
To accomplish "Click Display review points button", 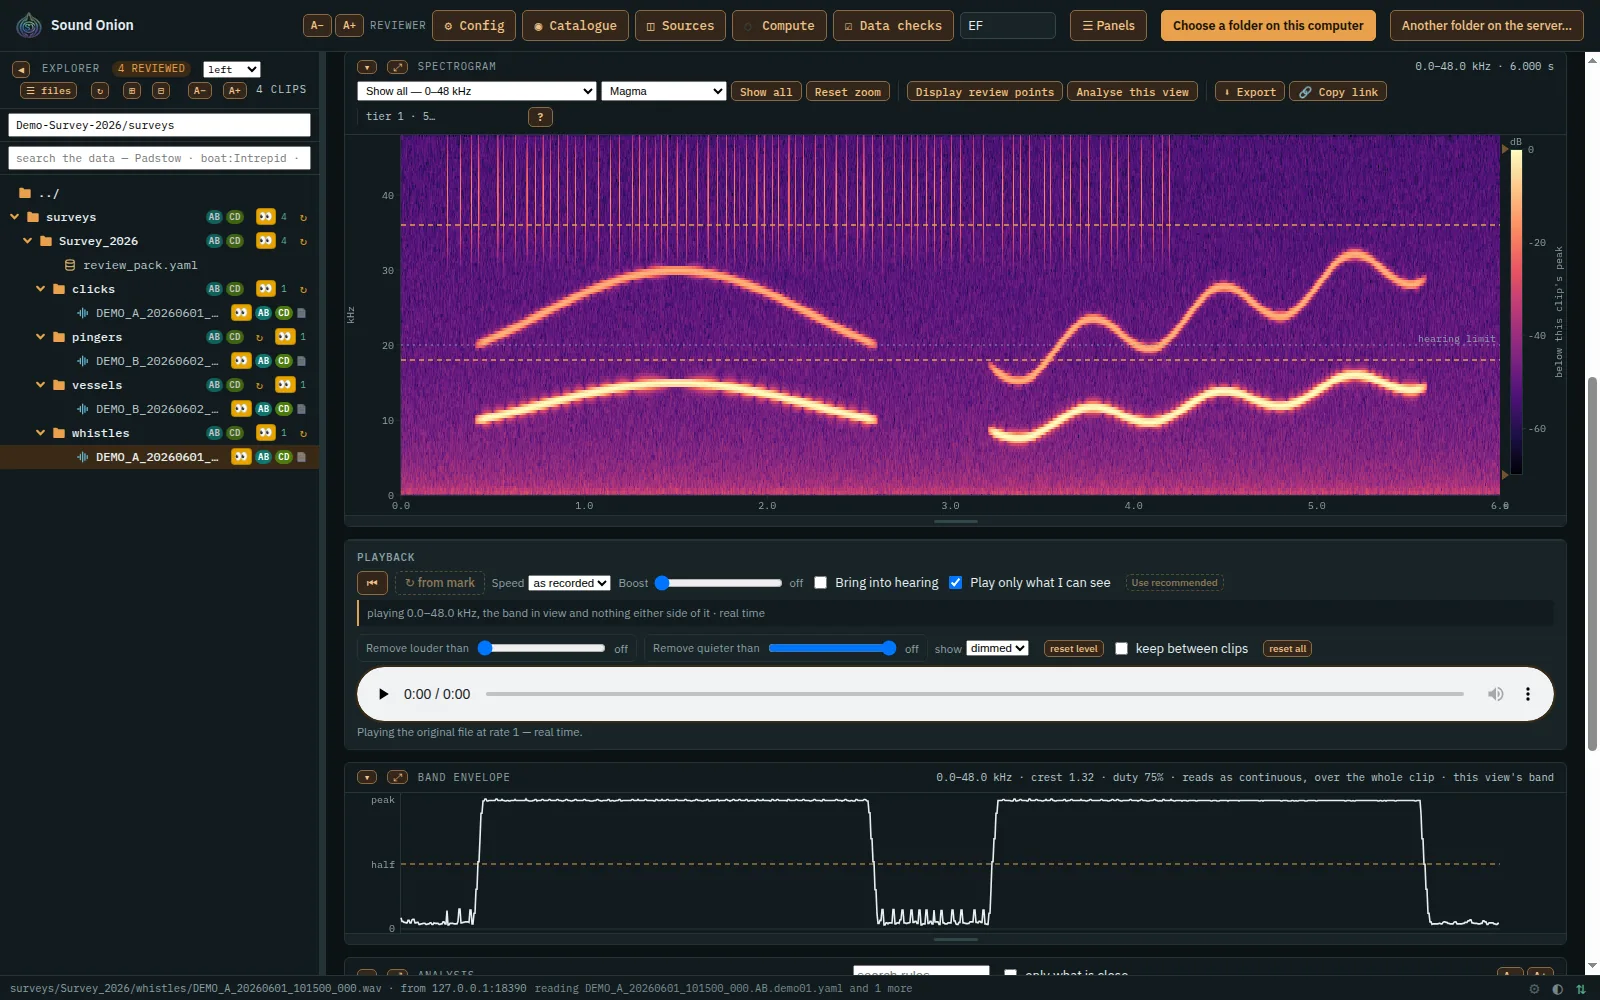I will [984, 92].
